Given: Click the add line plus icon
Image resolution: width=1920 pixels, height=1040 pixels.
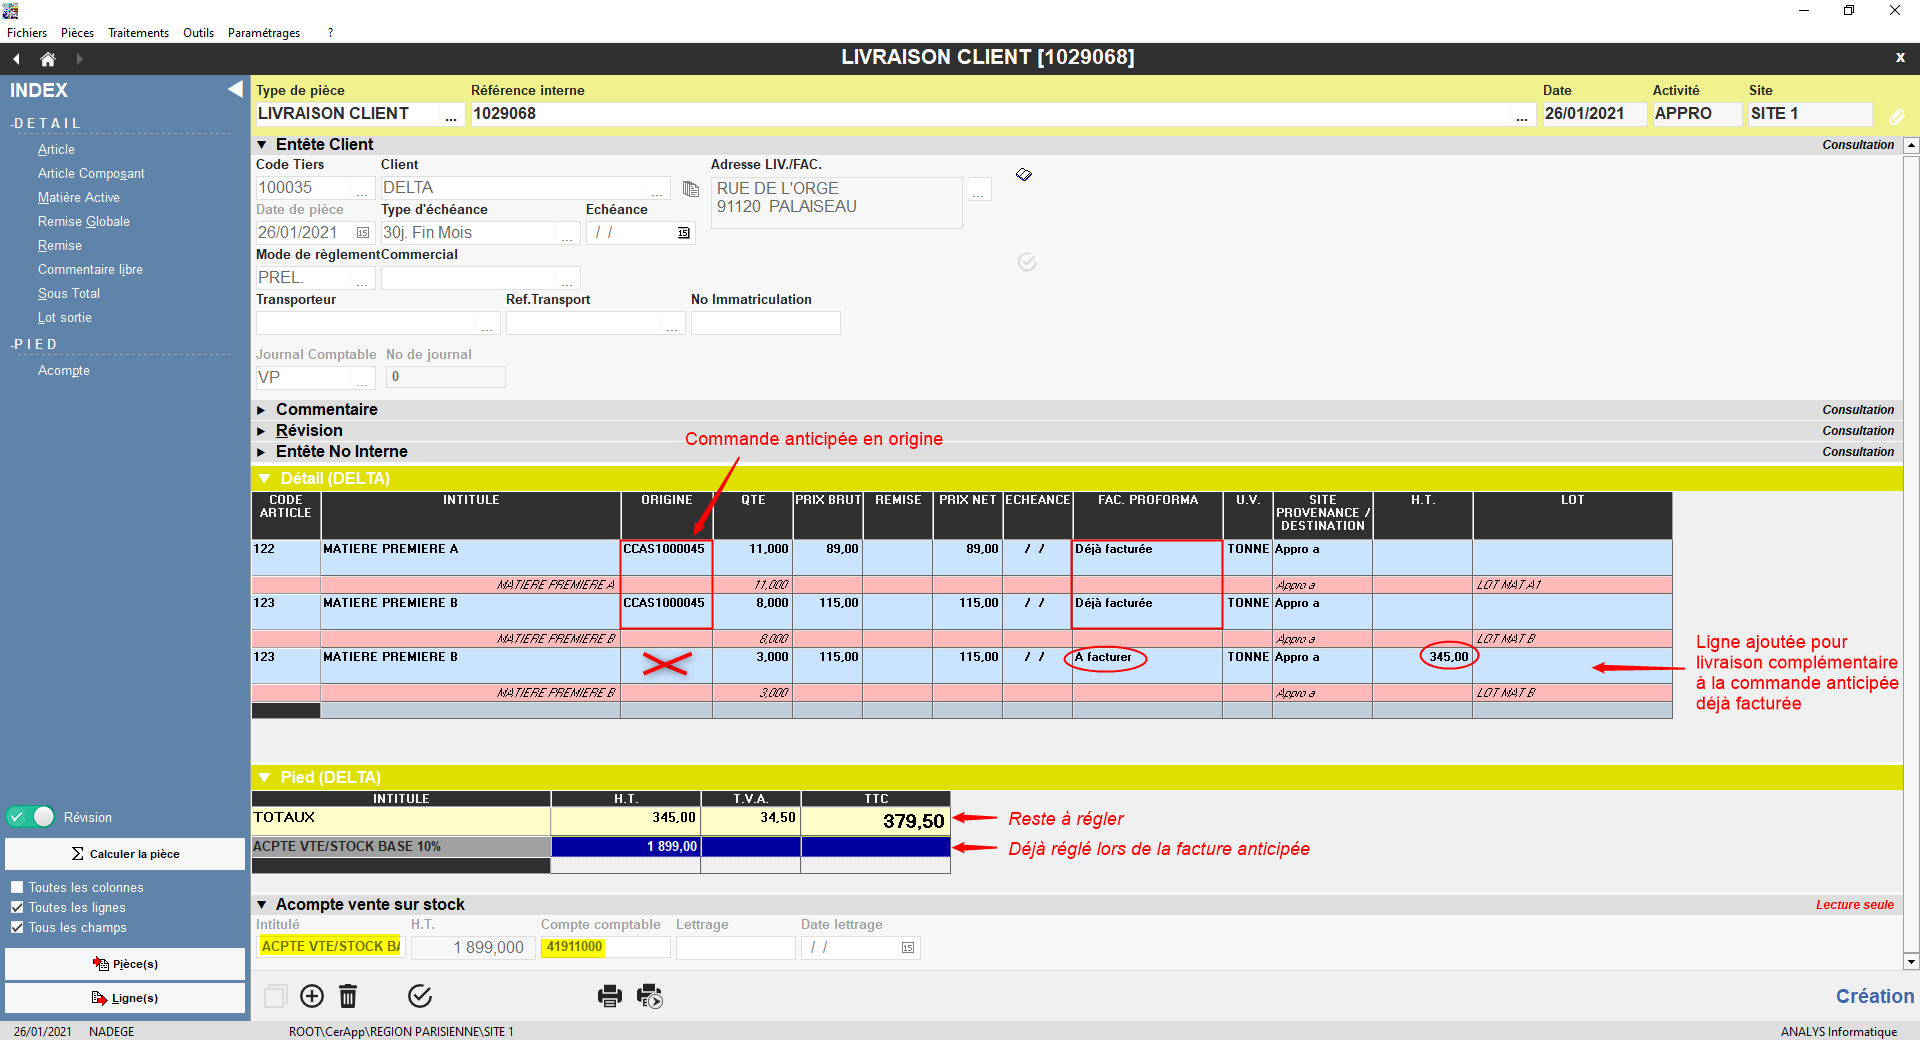Looking at the screenshot, I should coord(312,996).
